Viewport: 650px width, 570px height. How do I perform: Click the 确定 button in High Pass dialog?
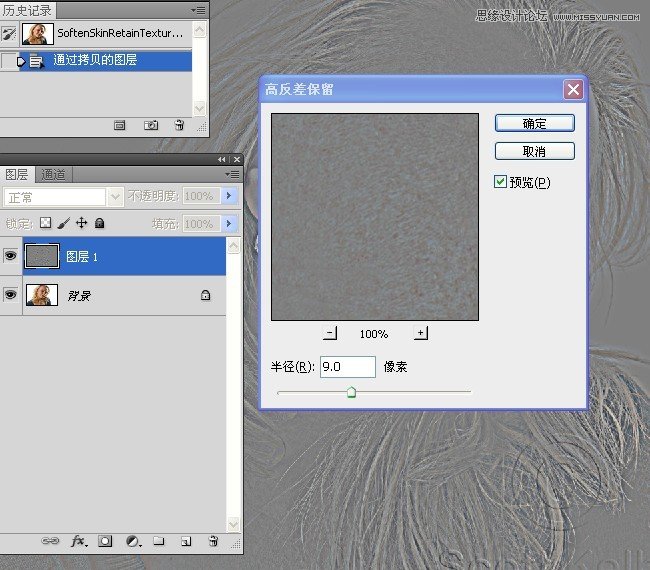click(534, 123)
